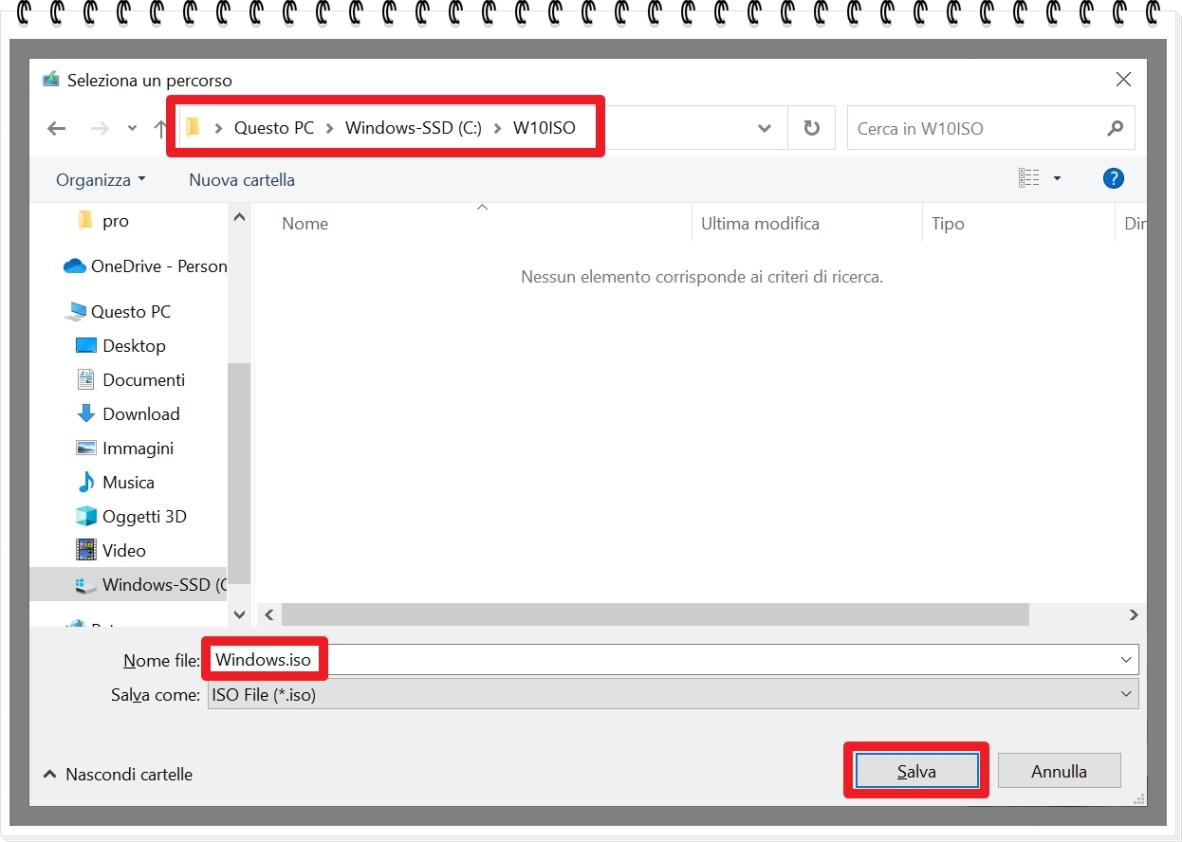The width and height of the screenshot is (1182, 842).
Task: Open Oggetti 3D in navigation pane
Action: [x=144, y=516]
